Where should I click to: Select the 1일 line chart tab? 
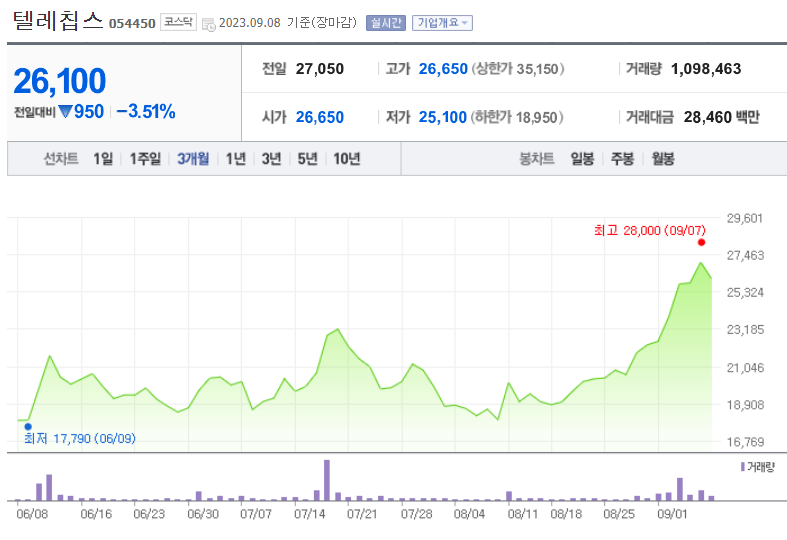click(x=103, y=159)
